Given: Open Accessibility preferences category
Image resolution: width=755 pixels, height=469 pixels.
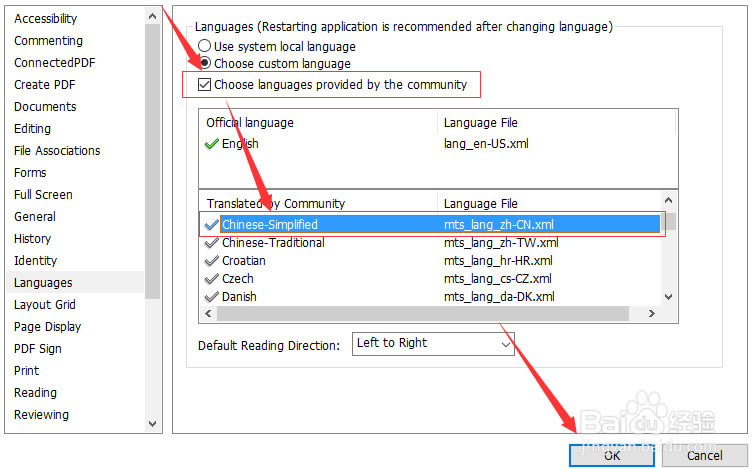Looking at the screenshot, I should [46, 19].
